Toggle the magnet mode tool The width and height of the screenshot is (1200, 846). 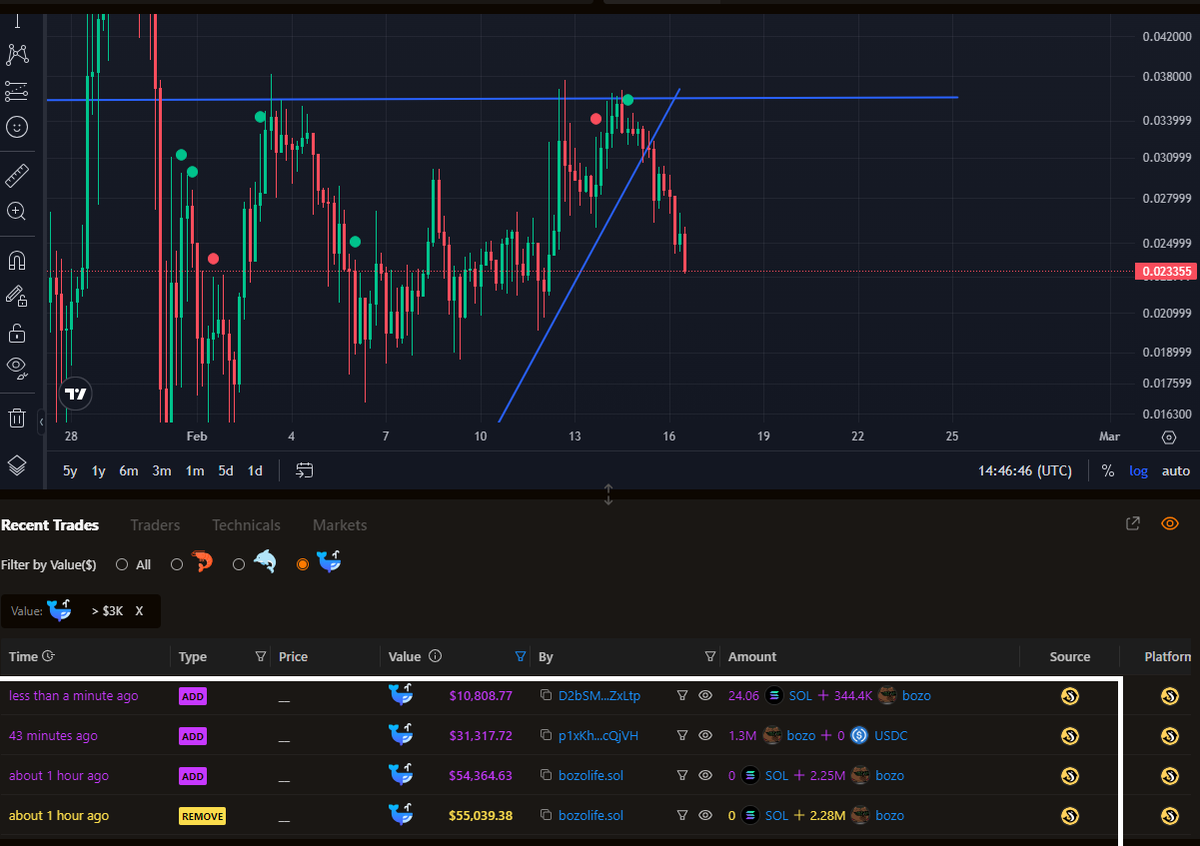tap(17, 261)
